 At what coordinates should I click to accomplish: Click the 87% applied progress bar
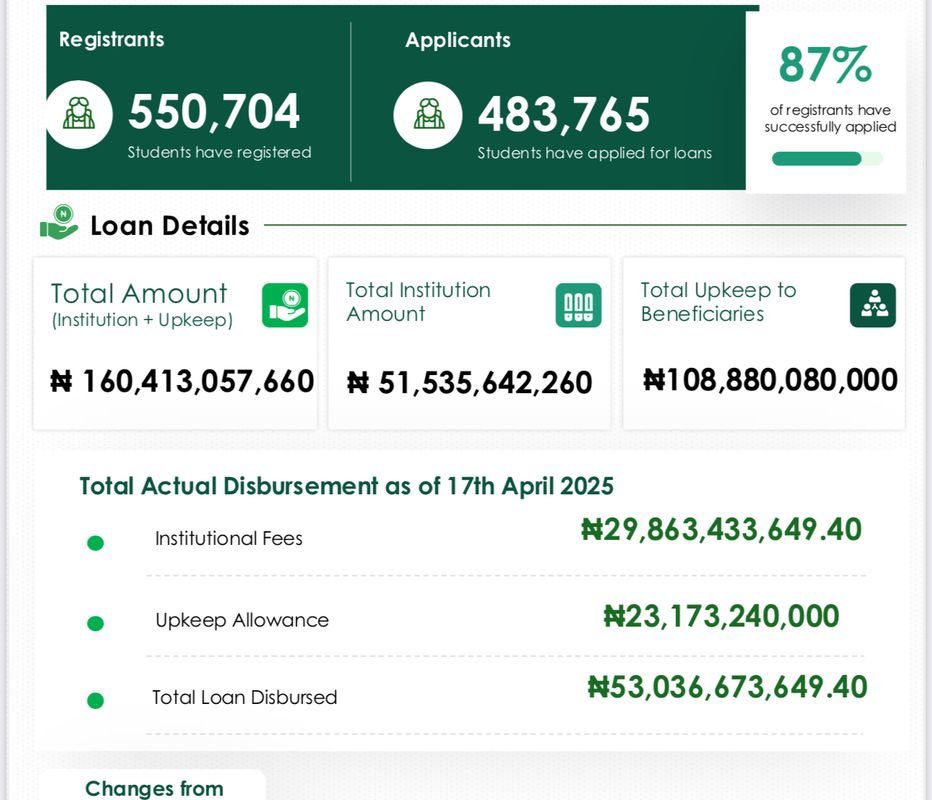827,159
